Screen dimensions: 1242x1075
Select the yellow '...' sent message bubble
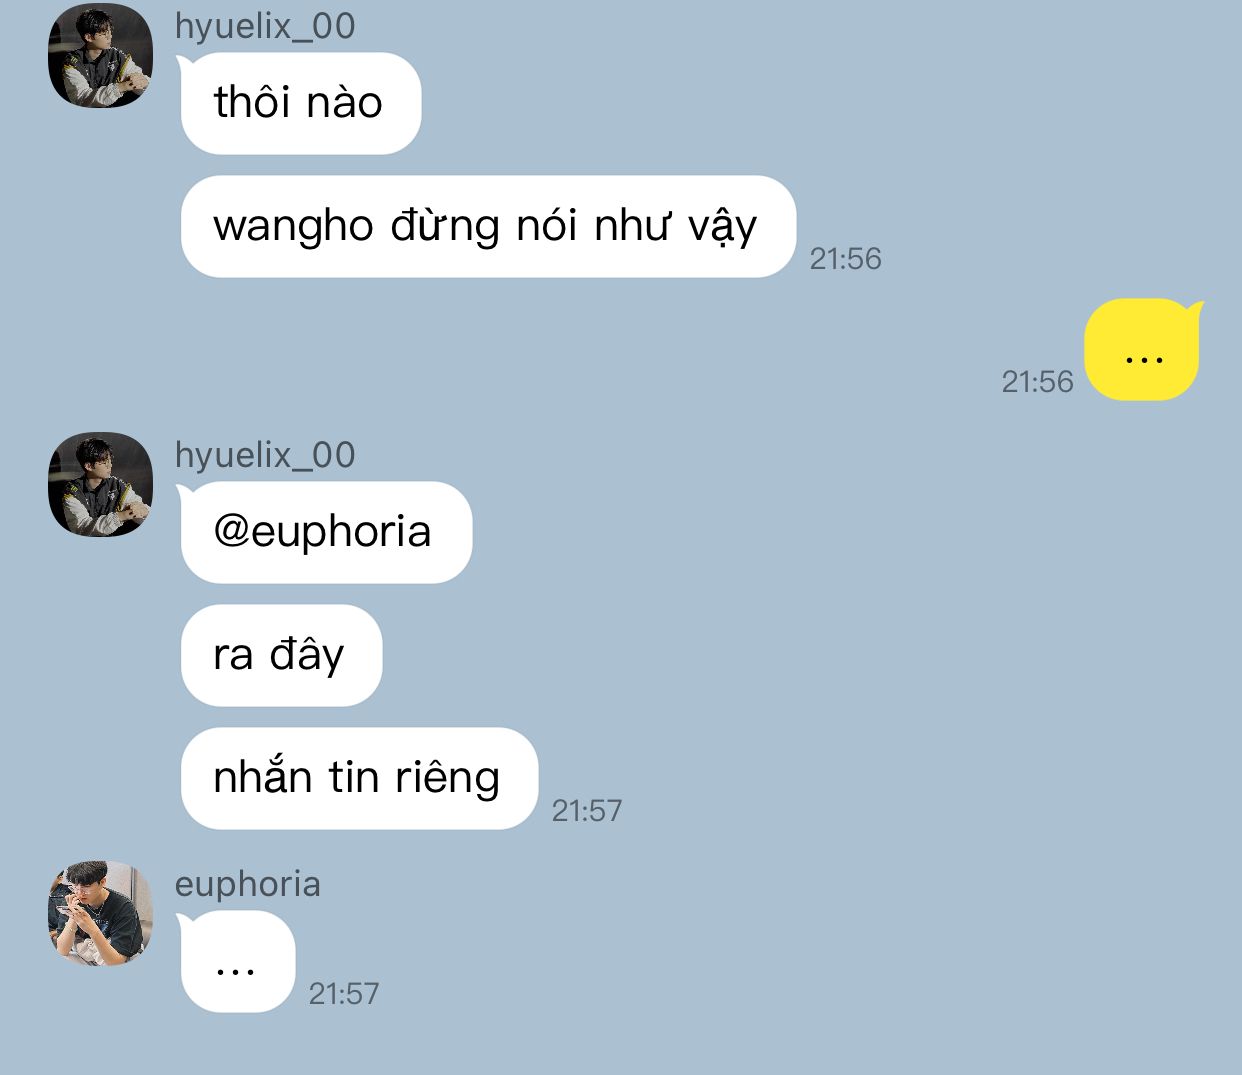tap(1144, 350)
